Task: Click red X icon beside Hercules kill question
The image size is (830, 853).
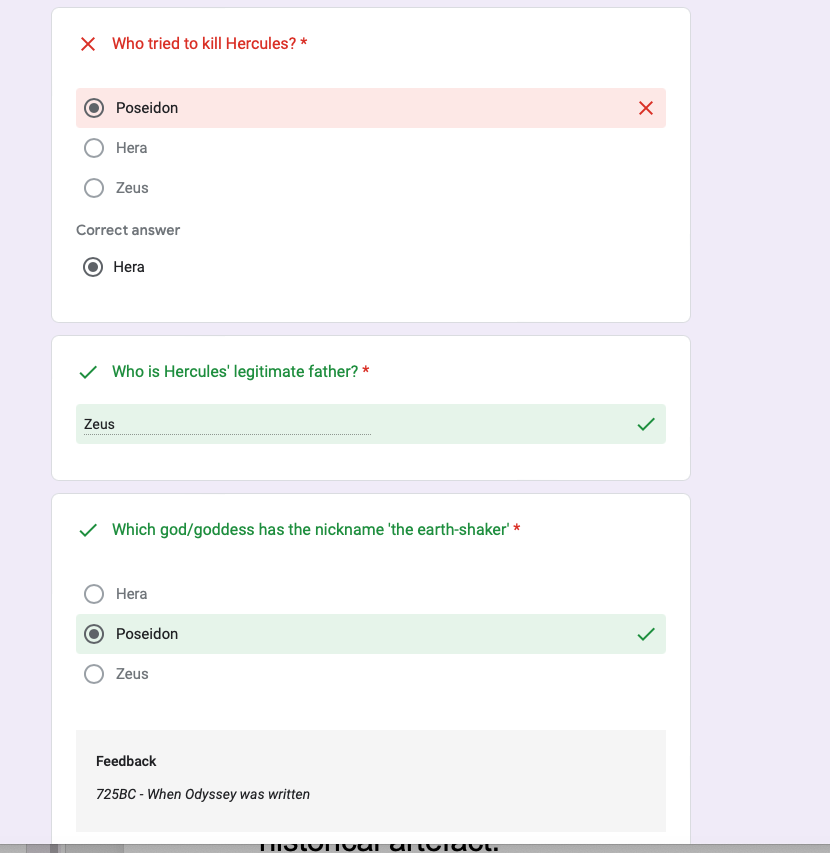Action: [x=88, y=44]
